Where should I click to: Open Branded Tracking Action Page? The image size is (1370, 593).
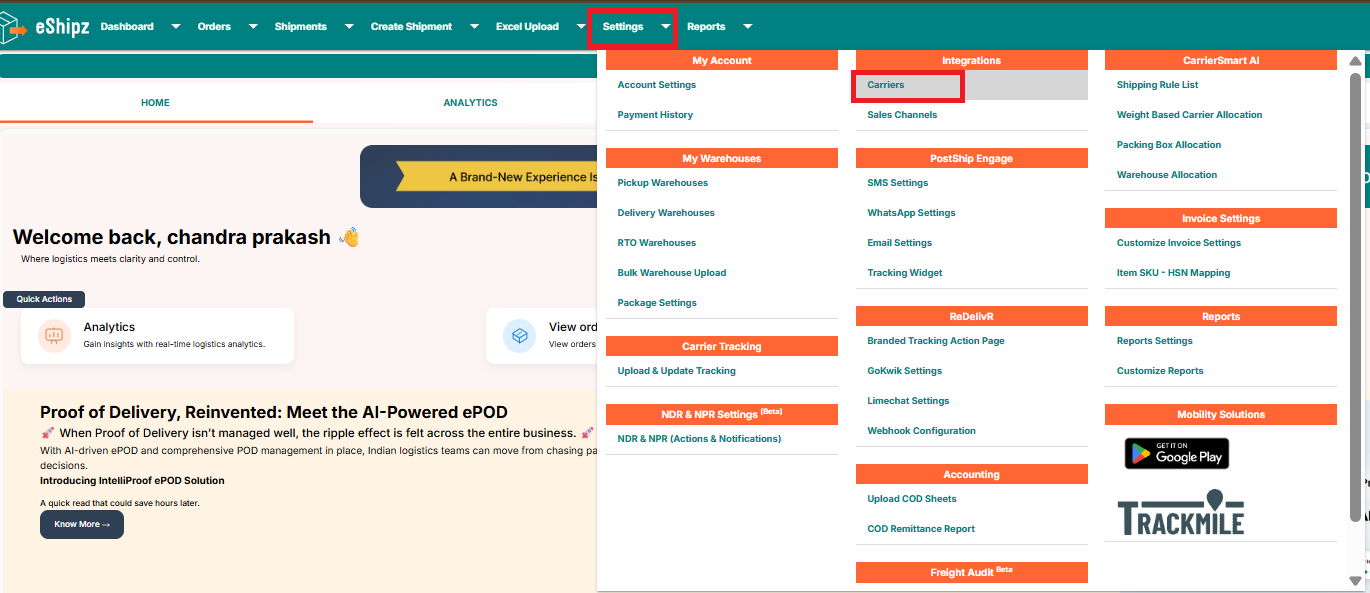(x=936, y=341)
